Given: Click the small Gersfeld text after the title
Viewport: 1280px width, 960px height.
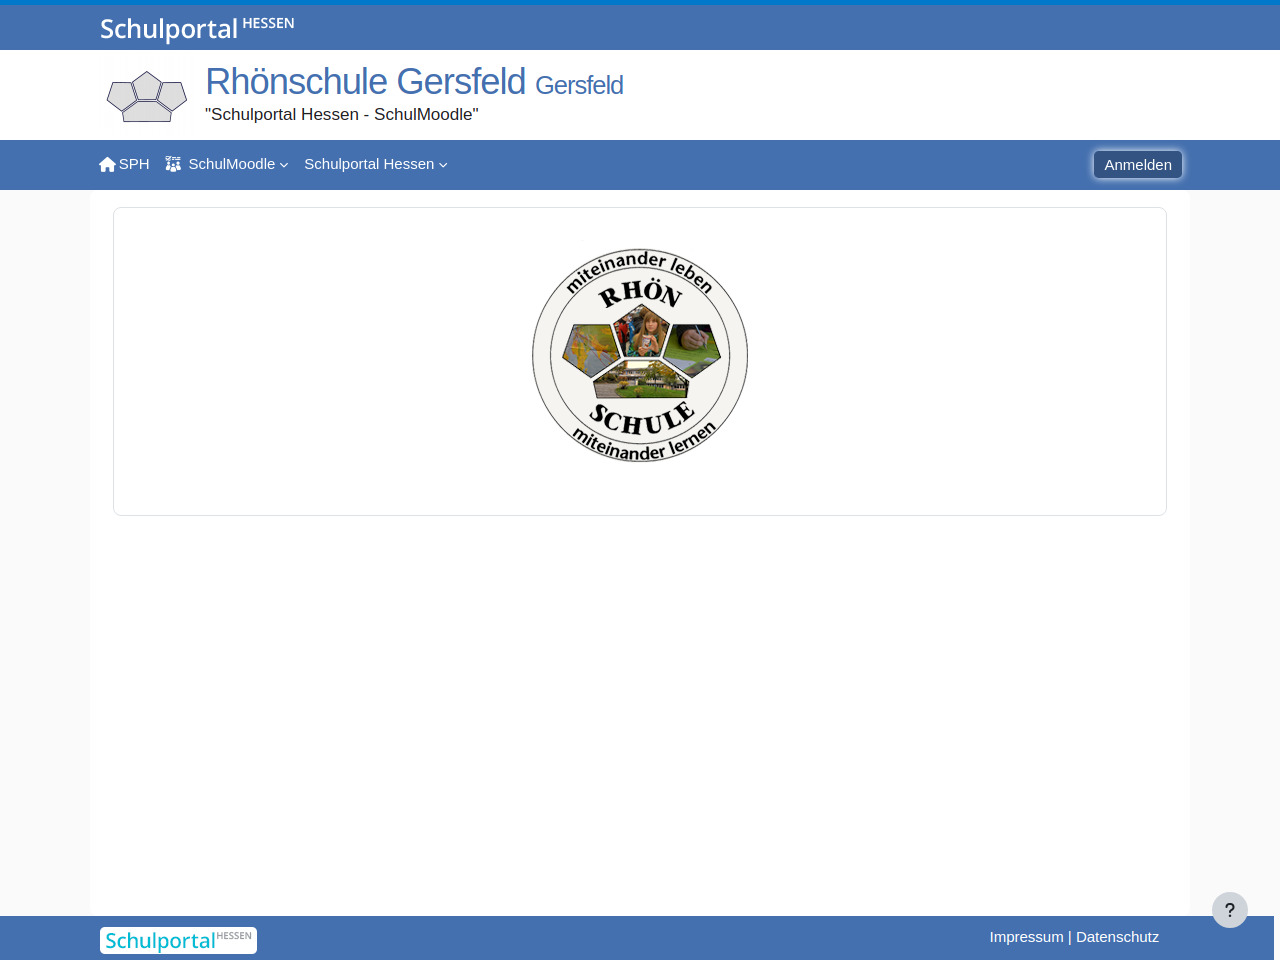Looking at the screenshot, I should [x=579, y=86].
